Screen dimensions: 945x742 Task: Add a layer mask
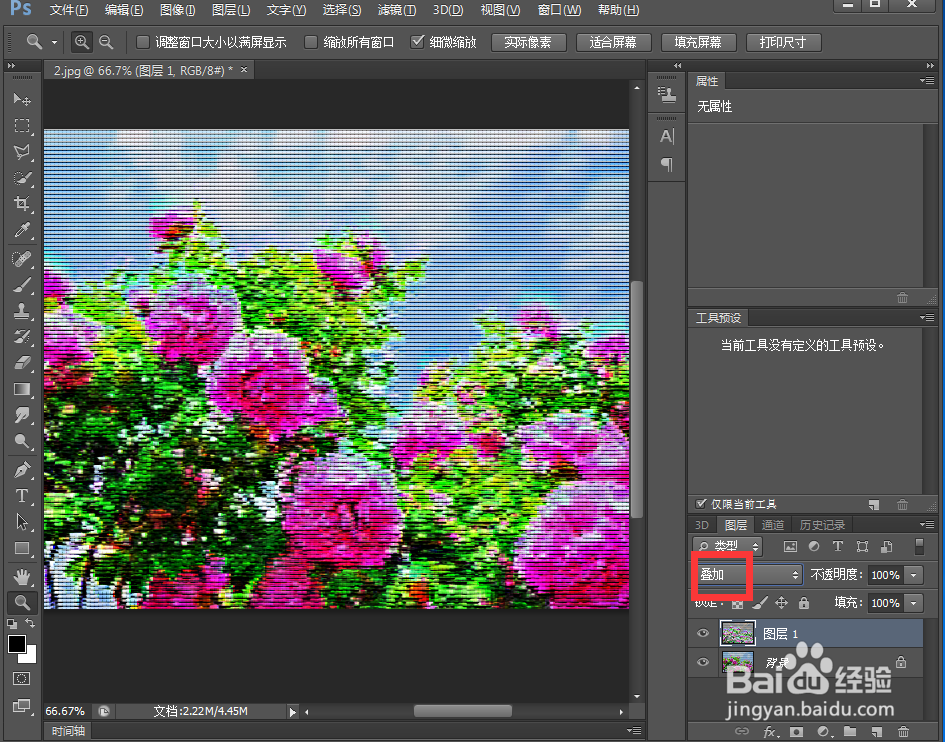[x=797, y=731]
